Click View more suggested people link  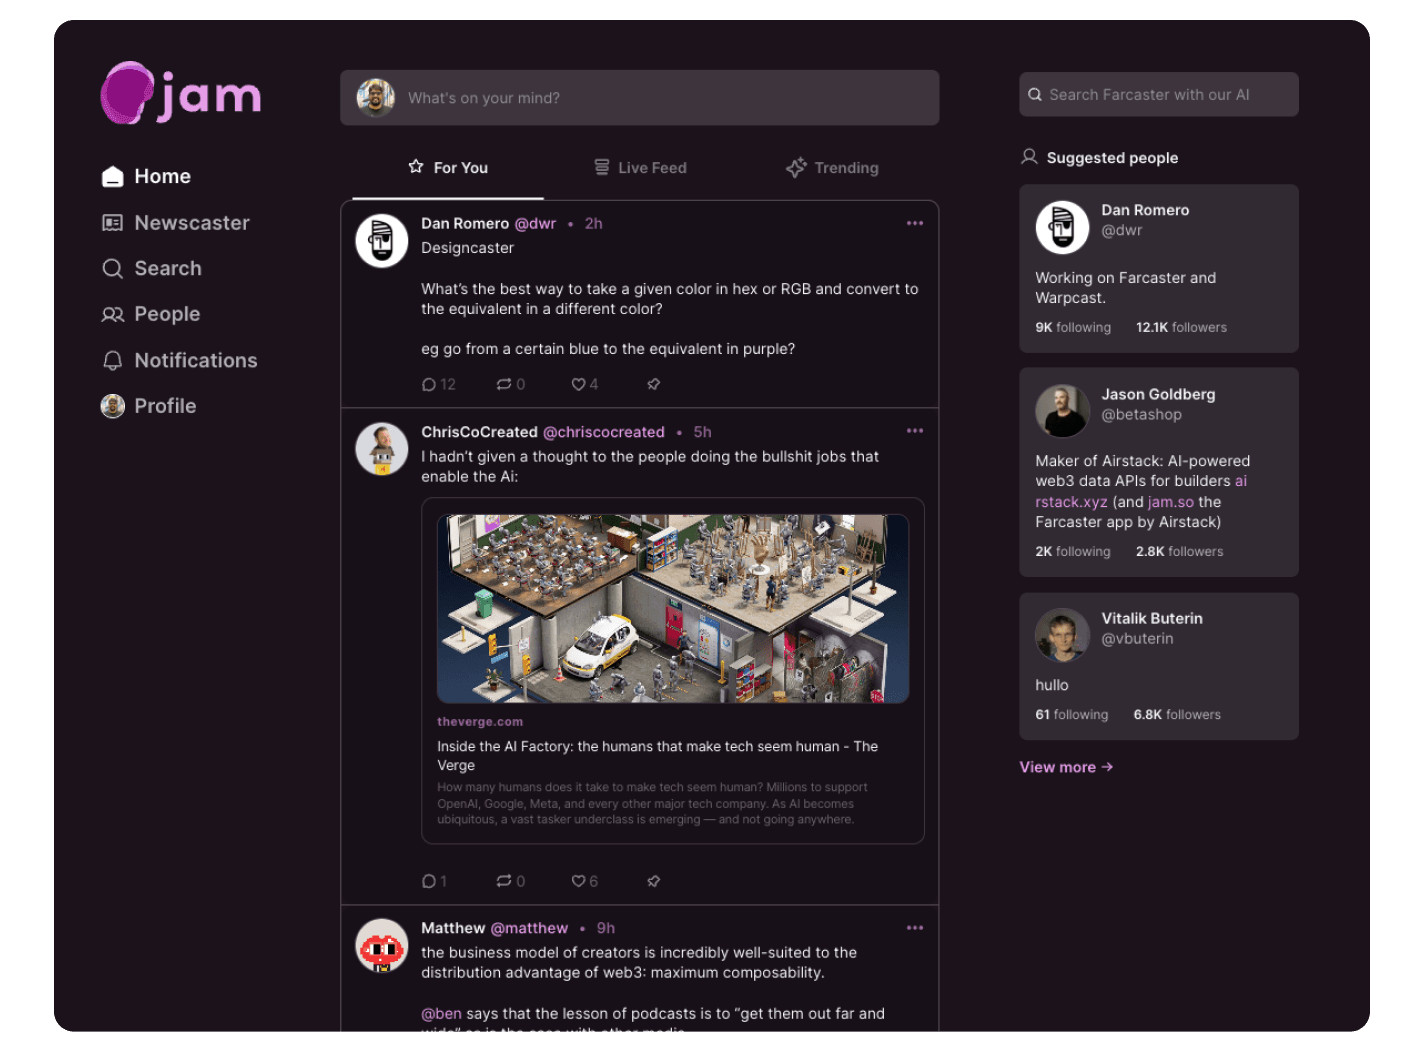(x=1066, y=767)
